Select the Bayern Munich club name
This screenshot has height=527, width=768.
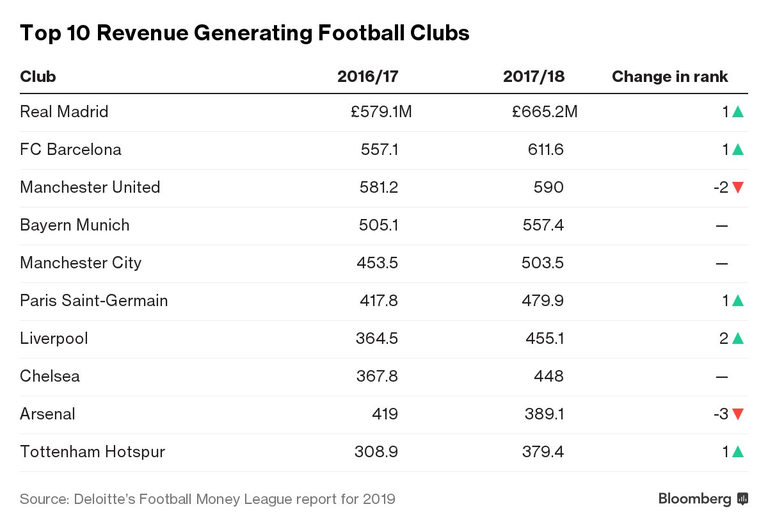(75, 225)
